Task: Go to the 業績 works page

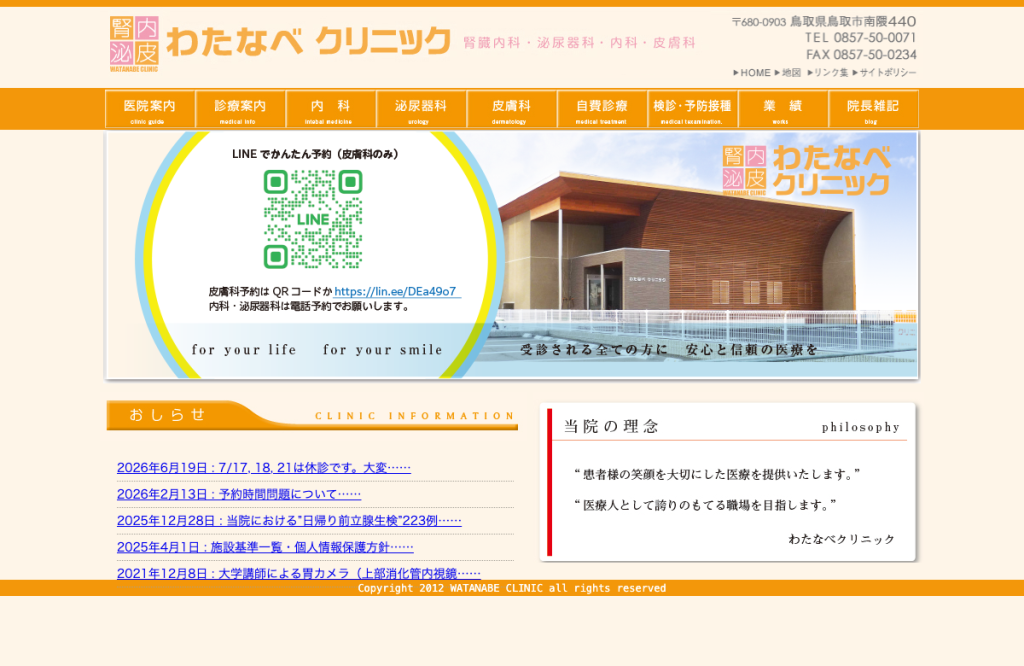Action: pyautogui.click(x=783, y=109)
